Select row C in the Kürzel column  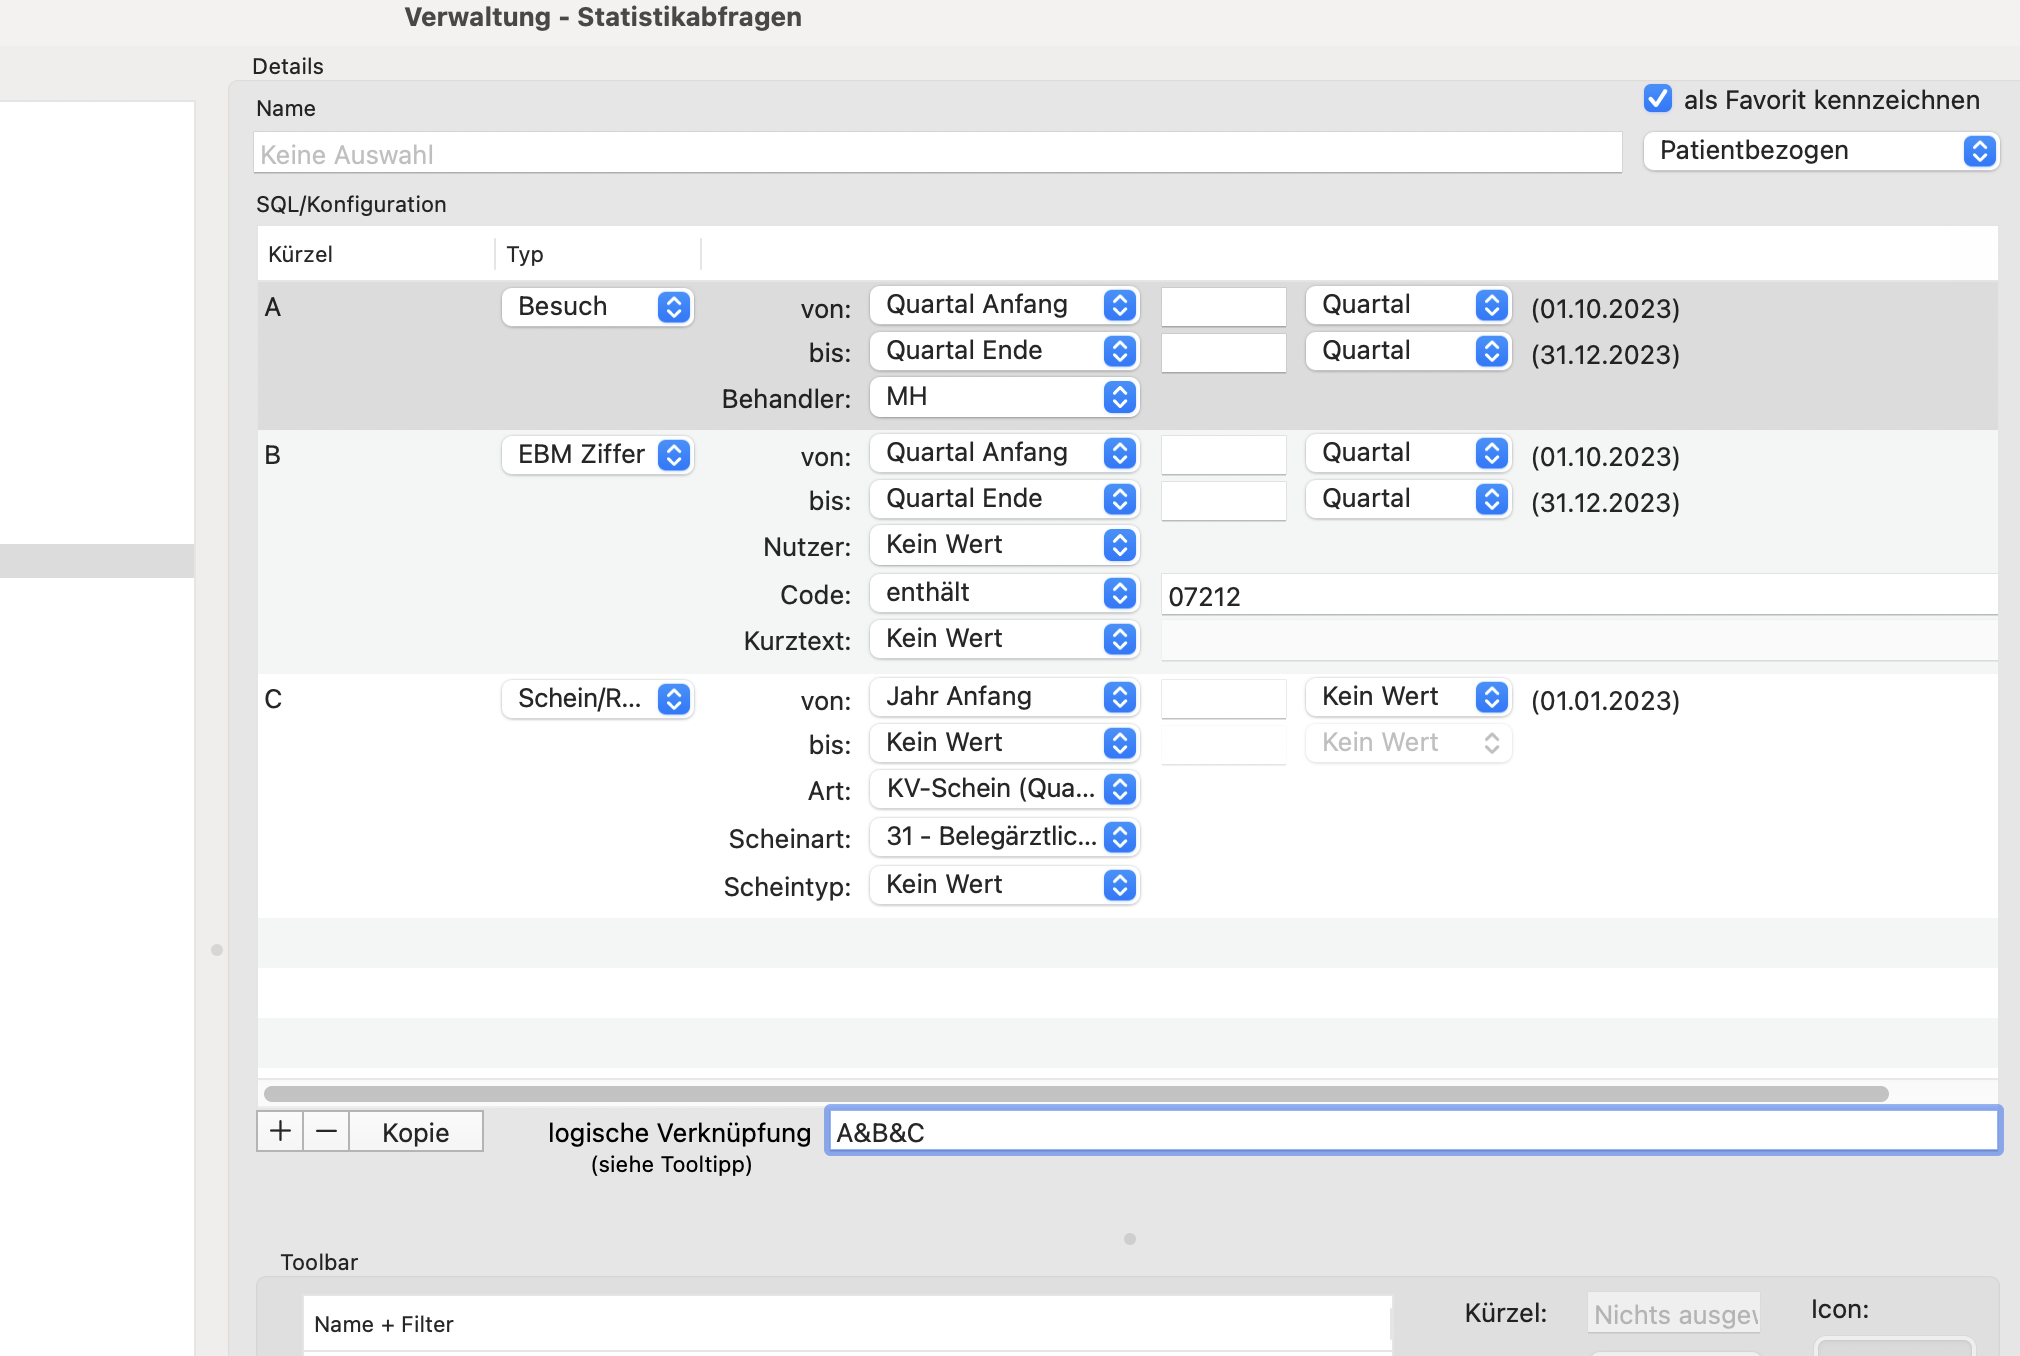pos(273,699)
